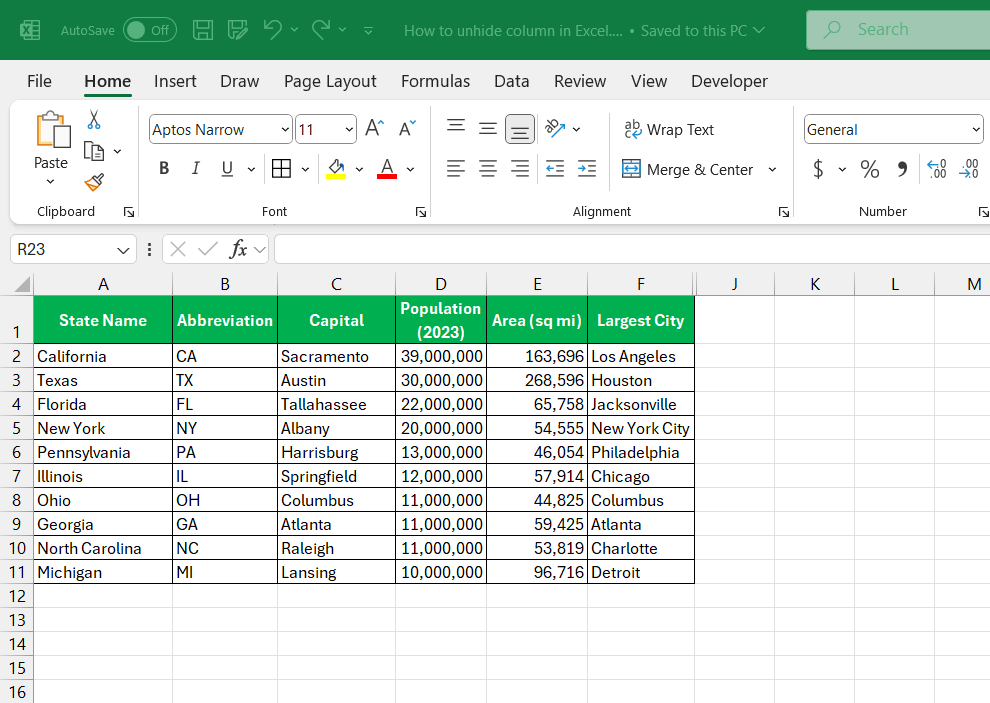Apply Percent Style

click(869, 169)
